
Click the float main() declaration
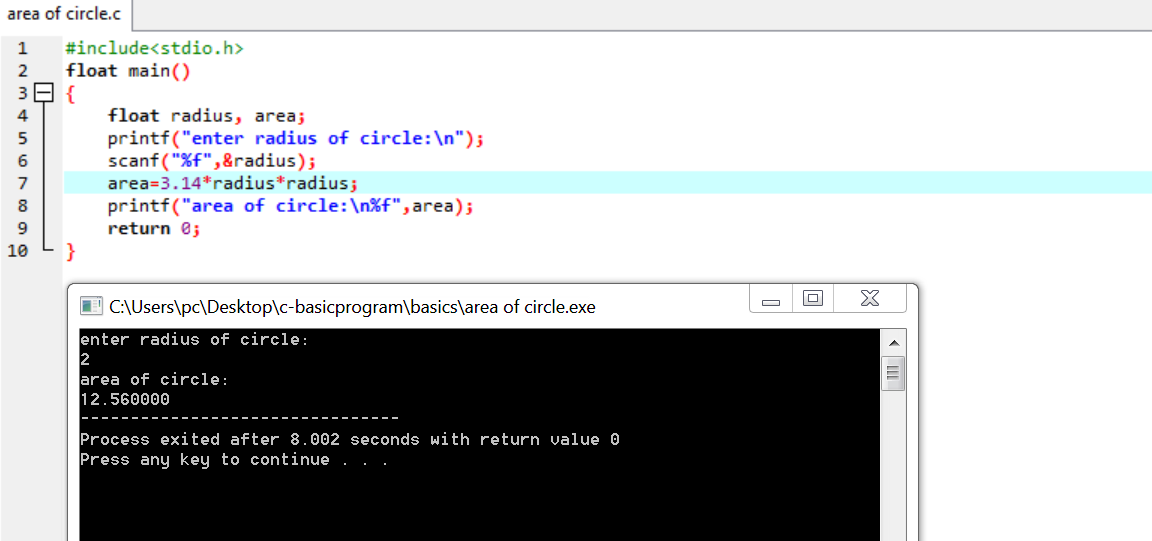point(128,71)
